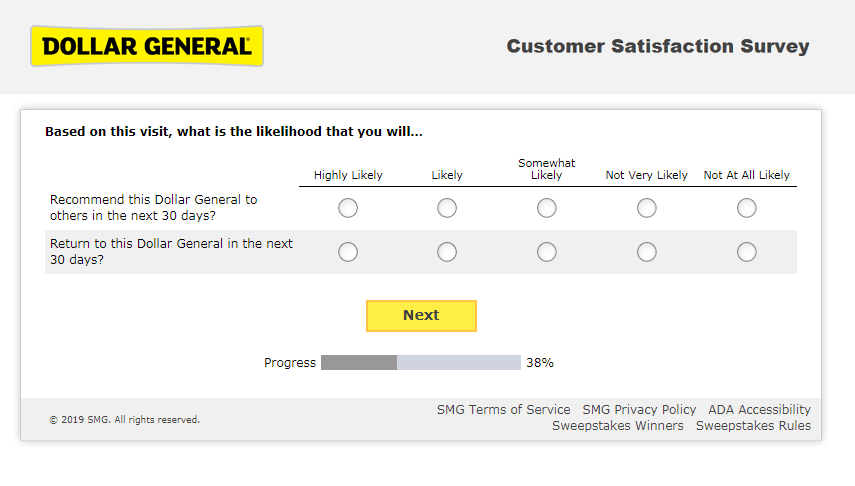The height and width of the screenshot is (486, 855).
Task: Click the Recommend this Dollar General question text
Action: coord(154,207)
